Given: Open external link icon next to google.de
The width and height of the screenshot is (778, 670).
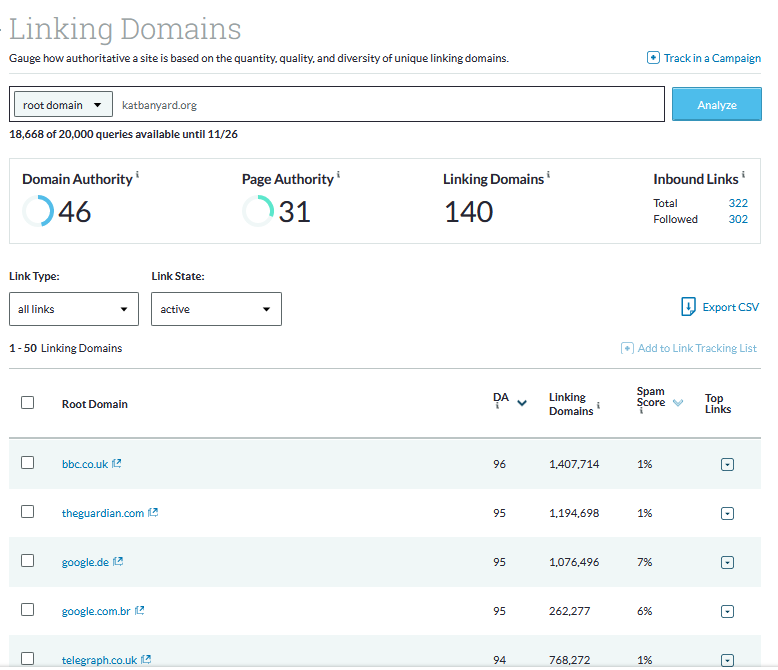Looking at the screenshot, I should coord(118,561).
